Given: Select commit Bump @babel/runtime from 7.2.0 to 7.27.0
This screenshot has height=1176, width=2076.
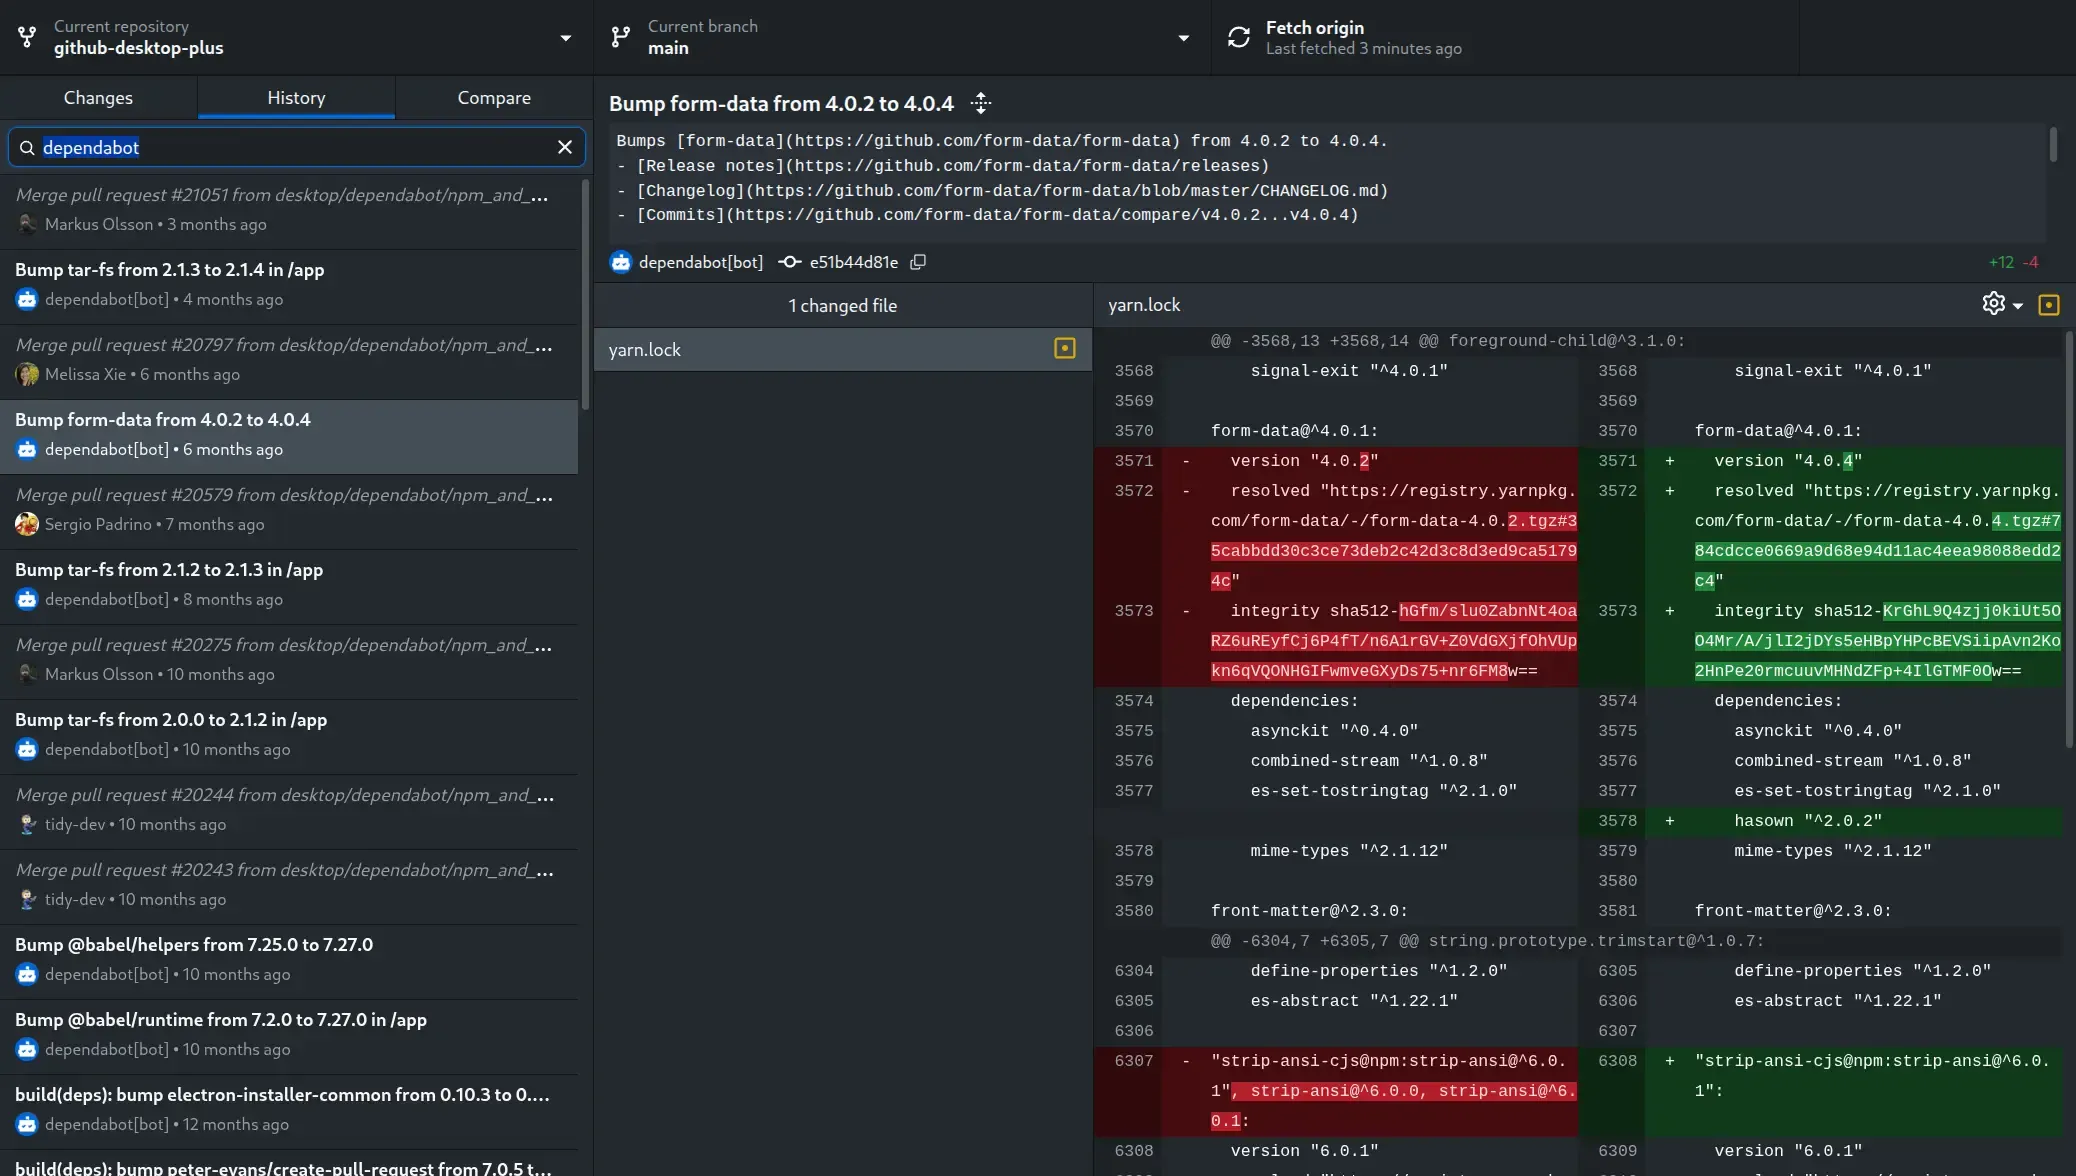Looking at the screenshot, I should pos(289,1037).
